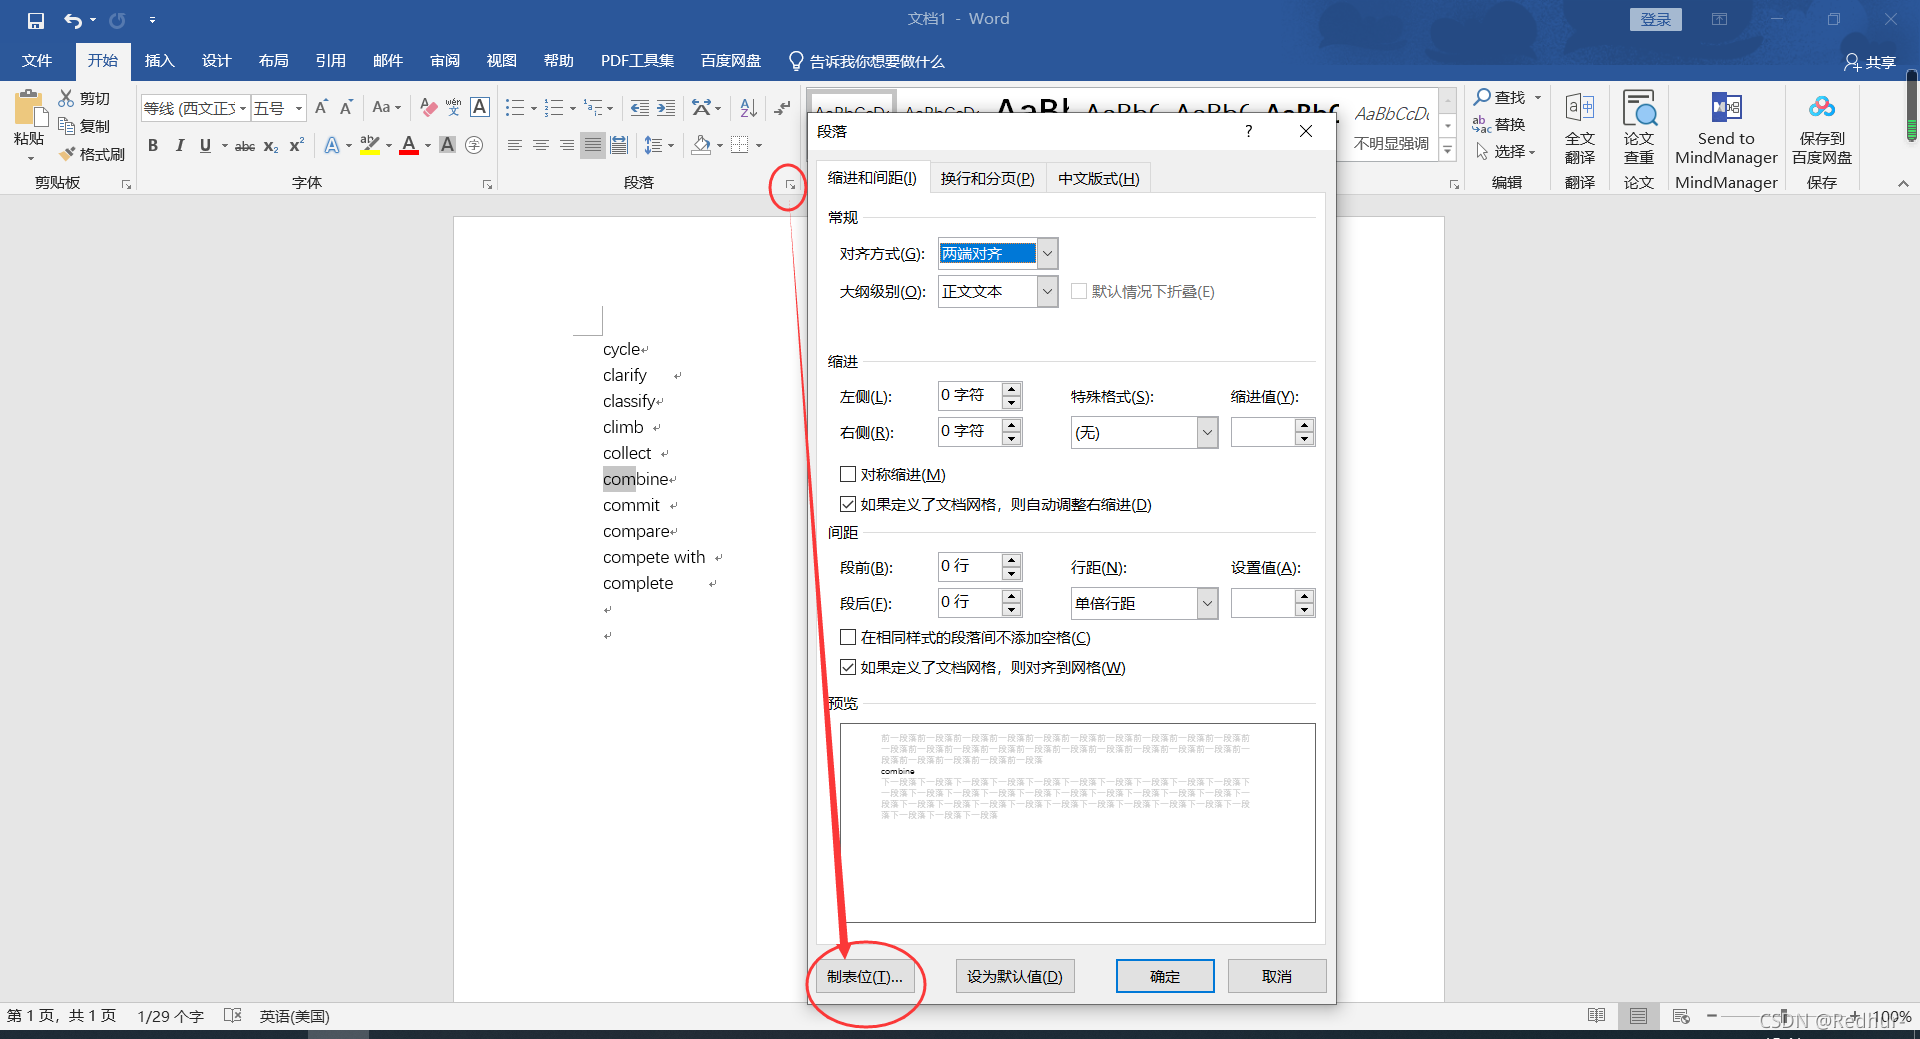Image resolution: width=1920 pixels, height=1039 pixels.
Task: Clear all formatting eraser icon
Action: [429, 107]
